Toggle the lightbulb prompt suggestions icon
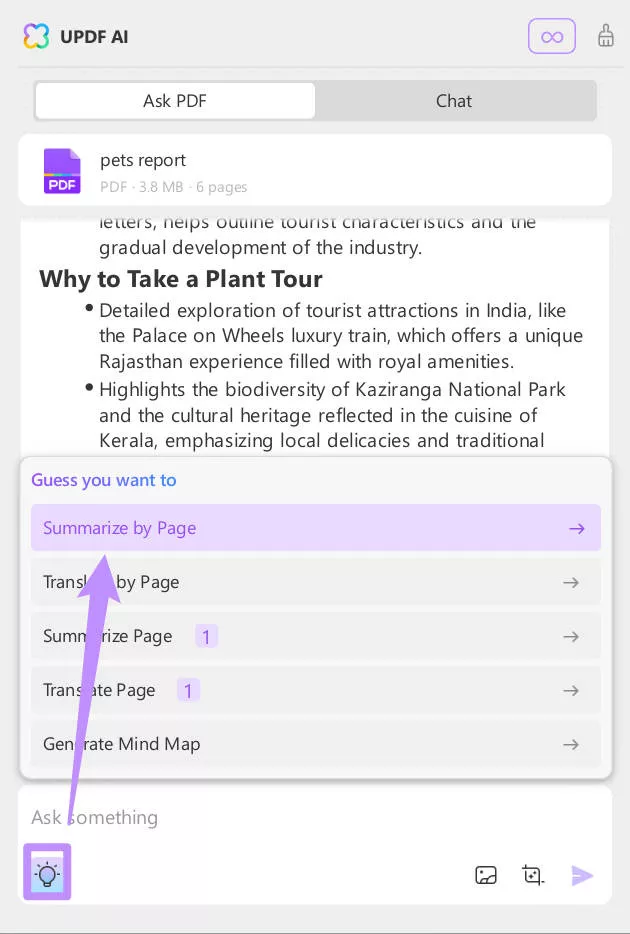 click(x=47, y=872)
